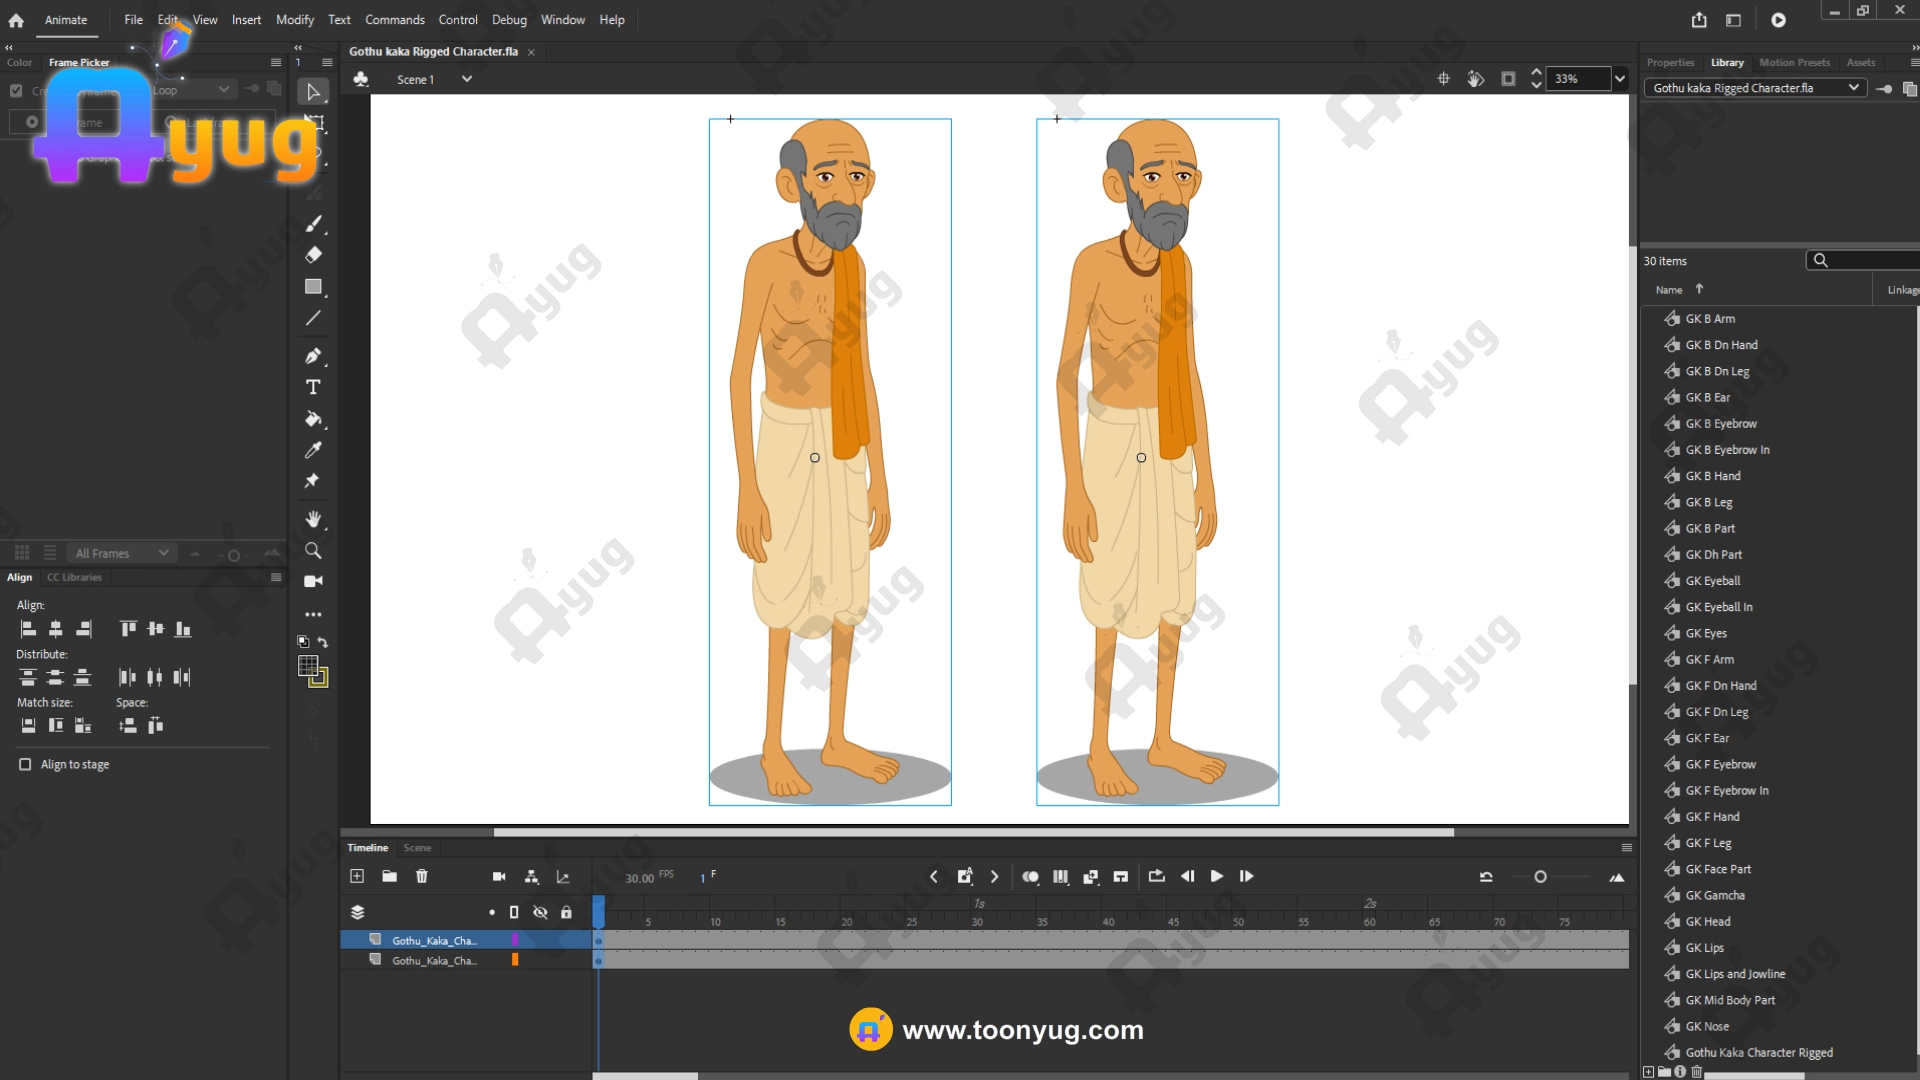Open the library document selector dropdown
The height and width of the screenshot is (1080, 1920).
[x=1853, y=88]
